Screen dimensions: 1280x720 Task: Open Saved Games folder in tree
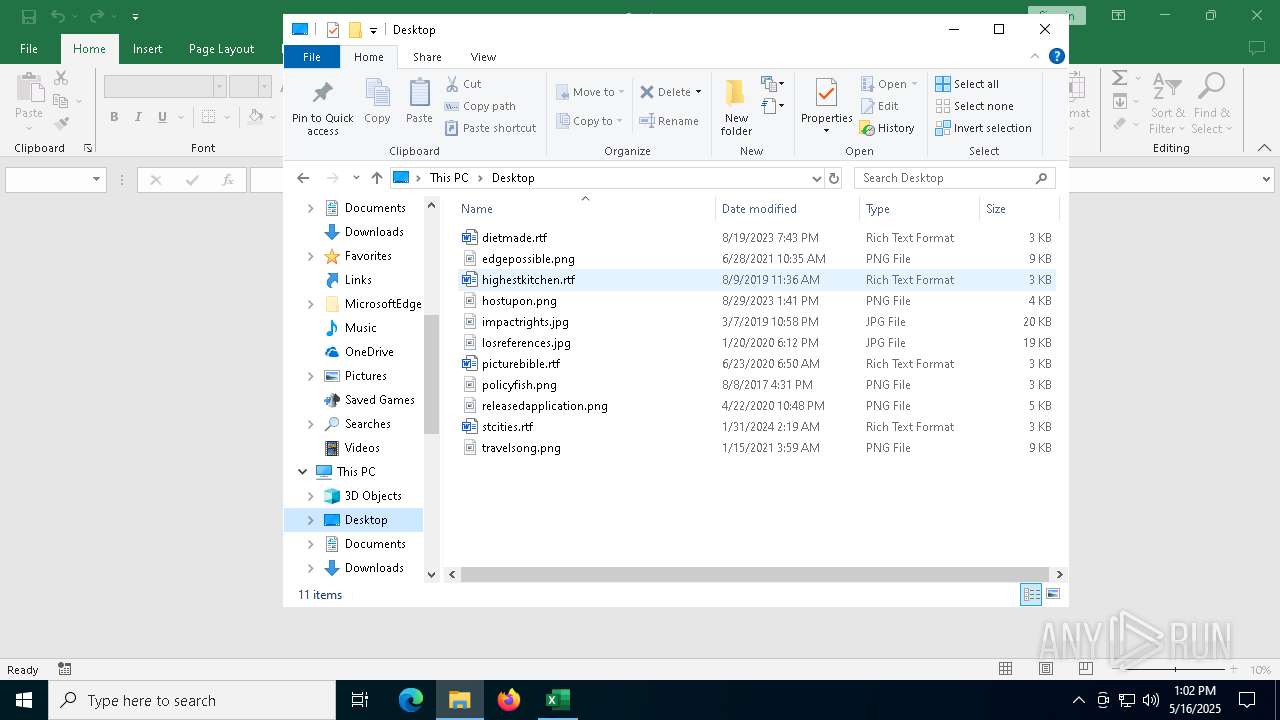click(x=379, y=400)
